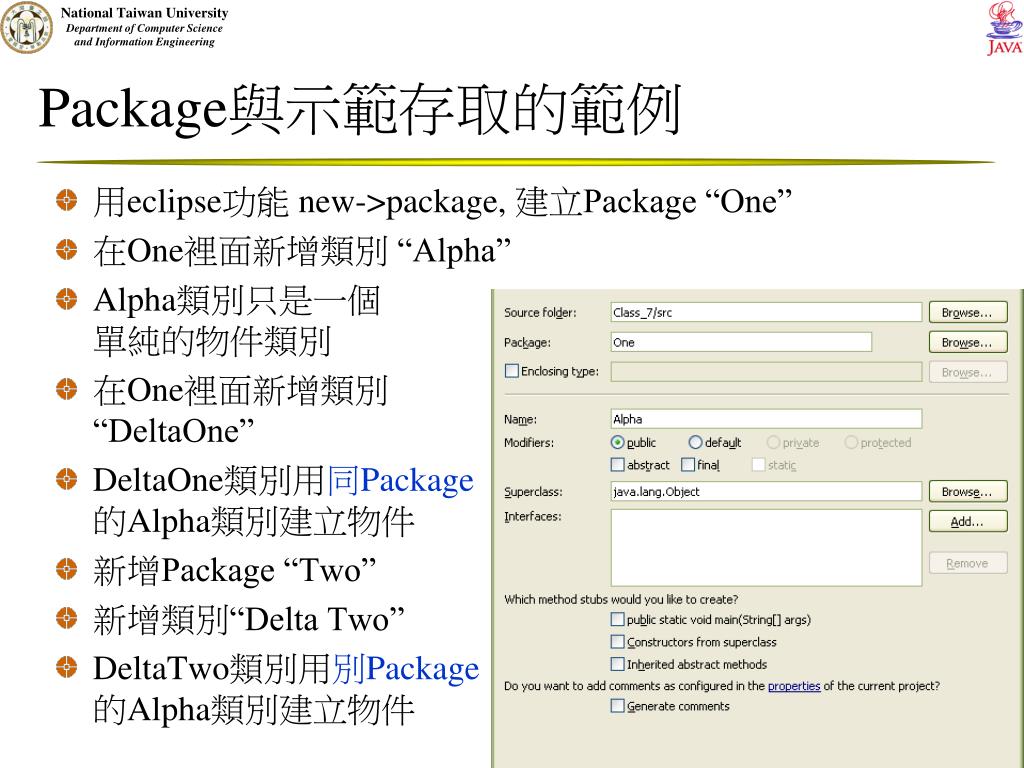Viewport: 1024px width, 768px height.
Task: Click the blue text '同Package'
Action: click(x=400, y=480)
